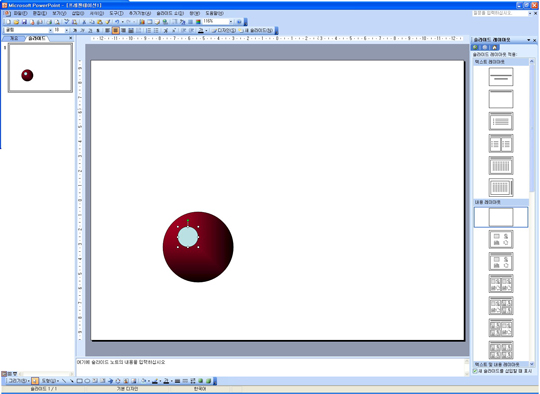Select the Arrow drawing tool

72,381
